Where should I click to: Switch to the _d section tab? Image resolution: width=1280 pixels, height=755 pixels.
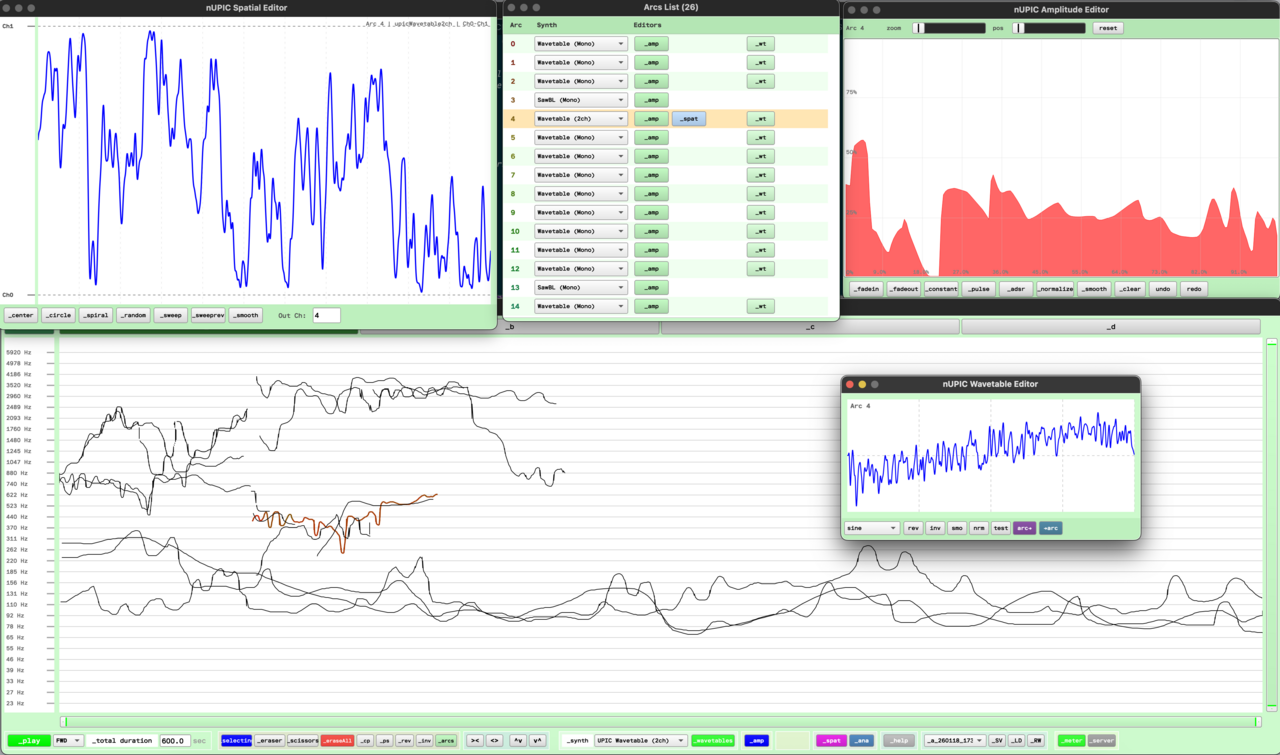click(1110, 327)
